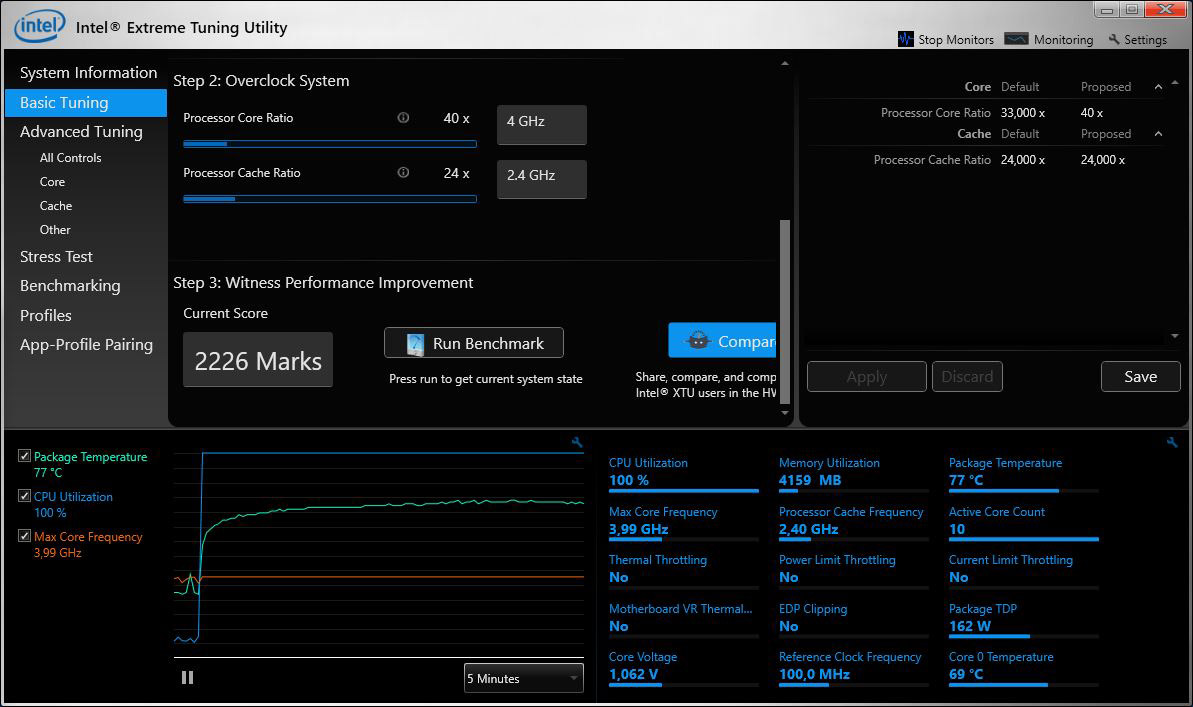The width and height of the screenshot is (1193, 707).
Task: Click Stop Monitors label
Action: (956, 40)
